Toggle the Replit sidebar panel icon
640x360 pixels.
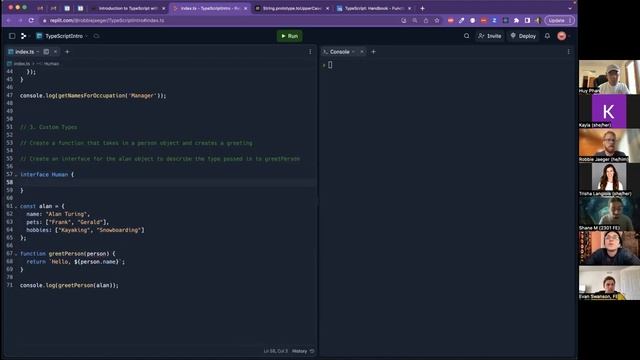click(12, 36)
